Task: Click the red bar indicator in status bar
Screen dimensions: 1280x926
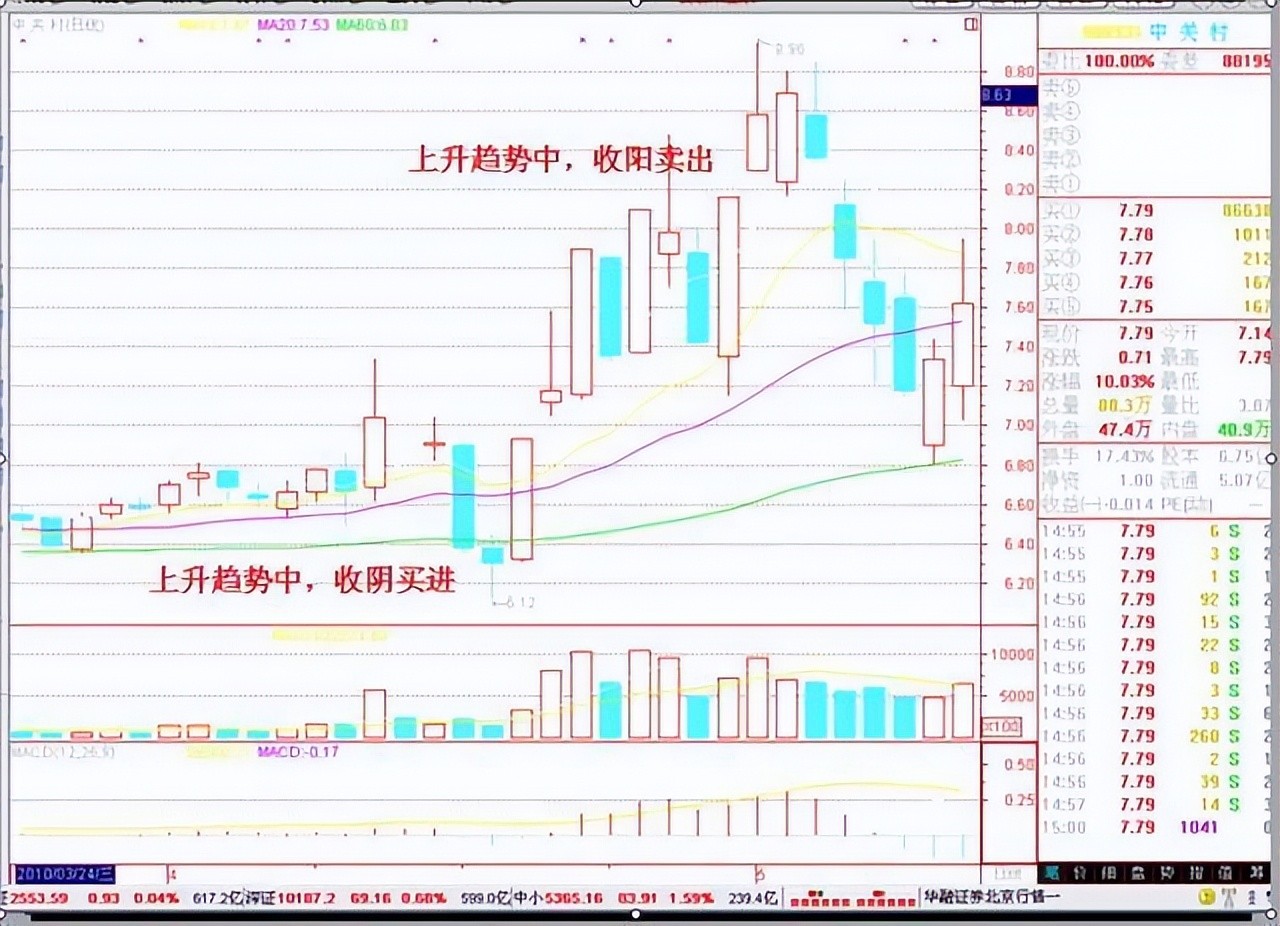Action: pos(848,899)
